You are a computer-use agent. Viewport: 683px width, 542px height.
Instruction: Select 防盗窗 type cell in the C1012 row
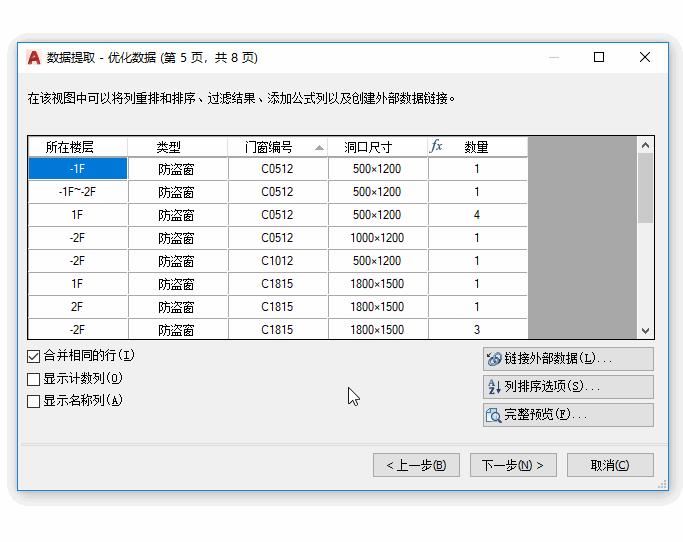coord(178,261)
